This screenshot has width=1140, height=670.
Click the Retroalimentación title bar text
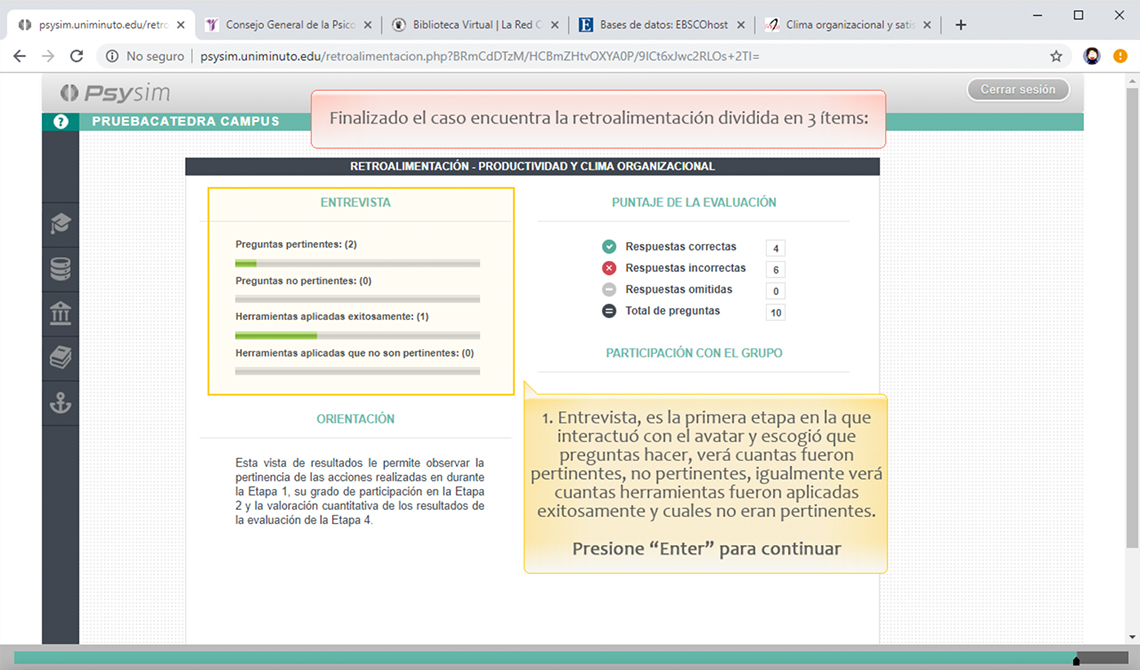tap(532, 166)
